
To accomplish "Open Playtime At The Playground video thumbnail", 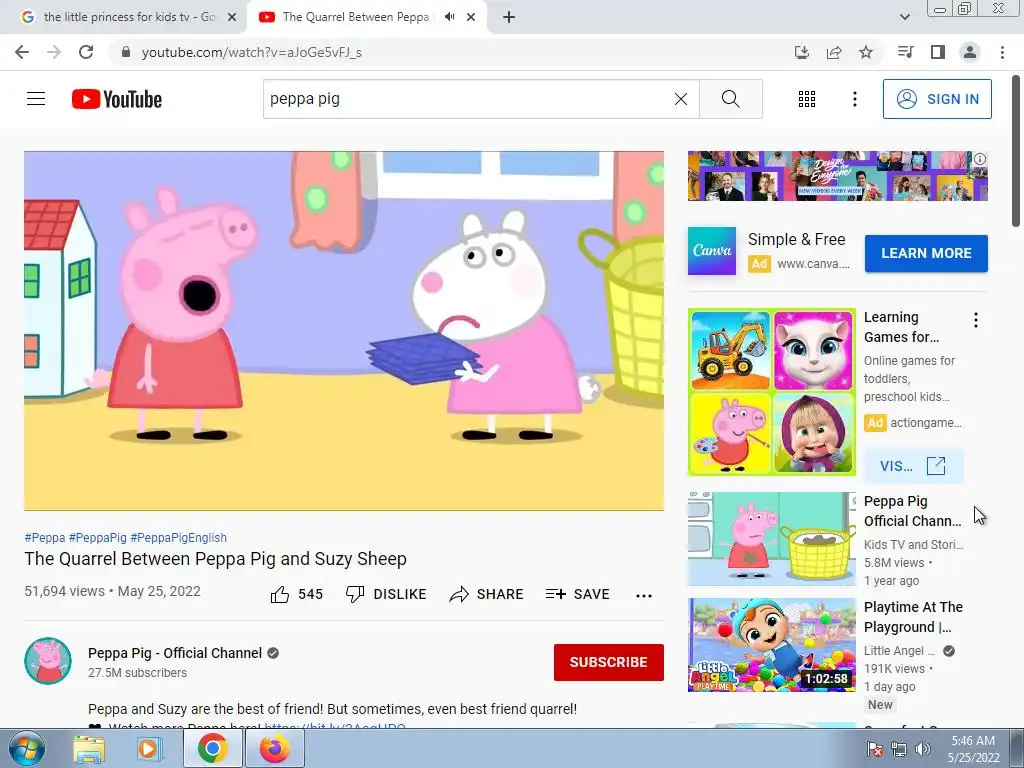I will click(x=771, y=645).
